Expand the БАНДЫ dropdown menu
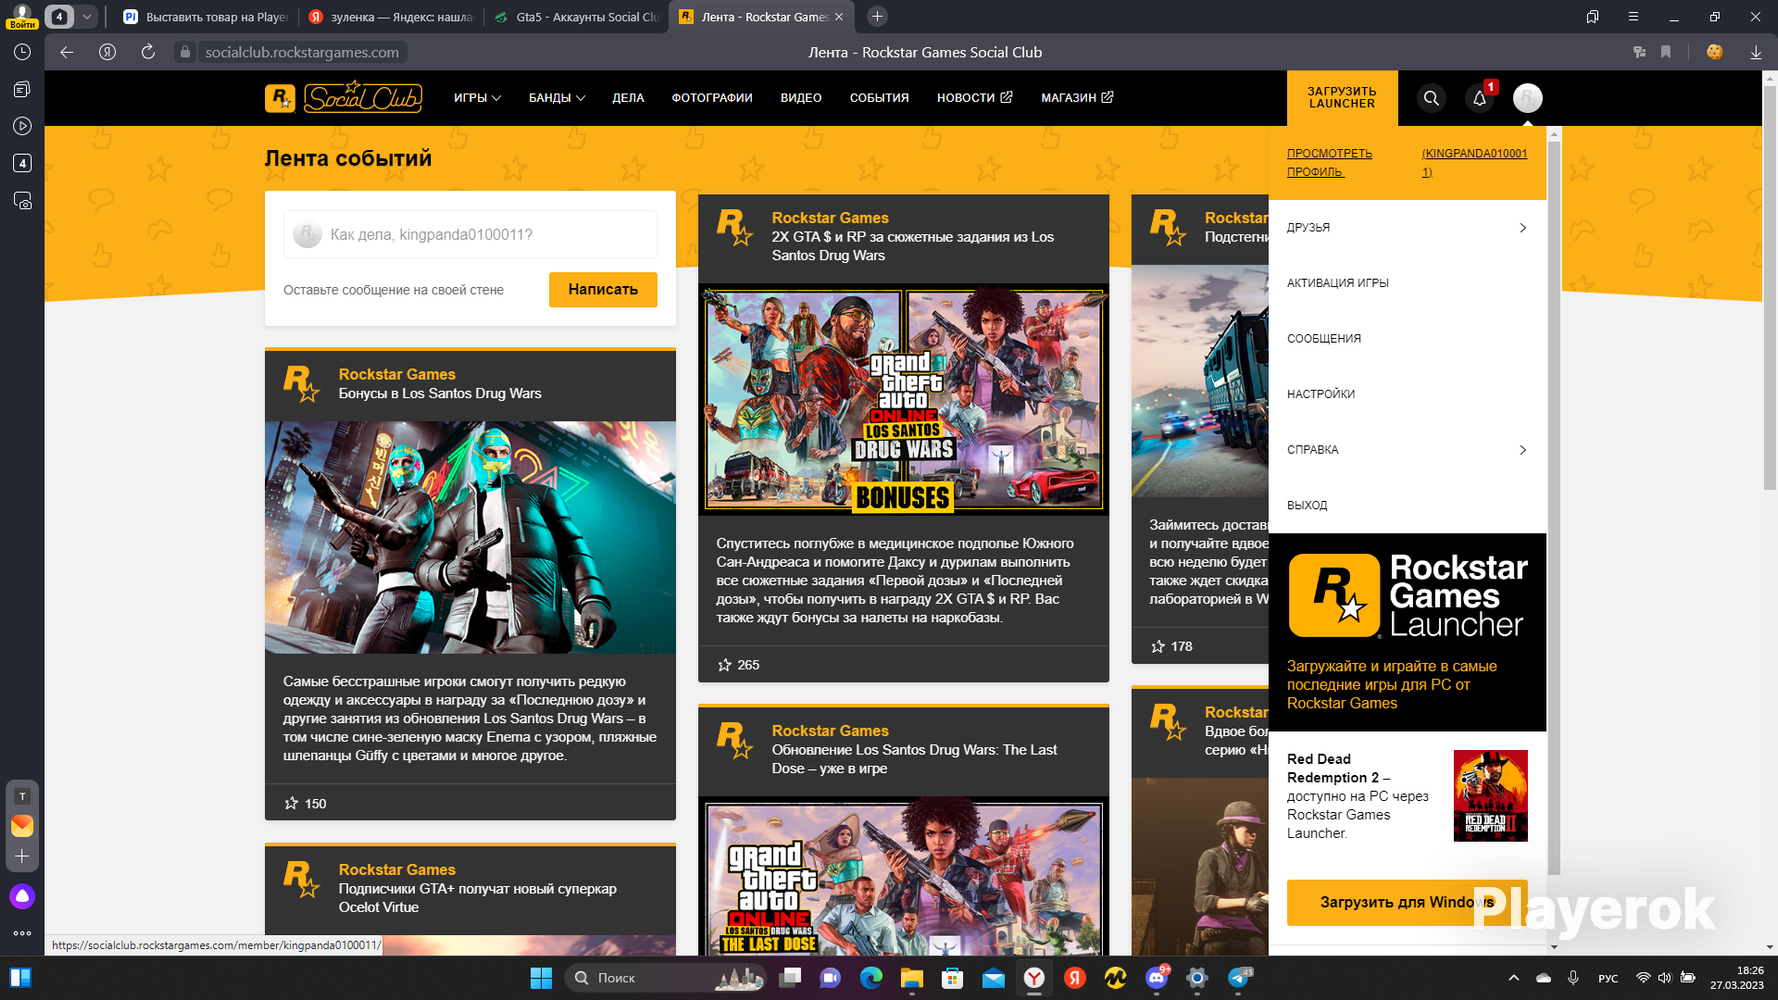The width and height of the screenshot is (1778, 1000). pos(557,98)
